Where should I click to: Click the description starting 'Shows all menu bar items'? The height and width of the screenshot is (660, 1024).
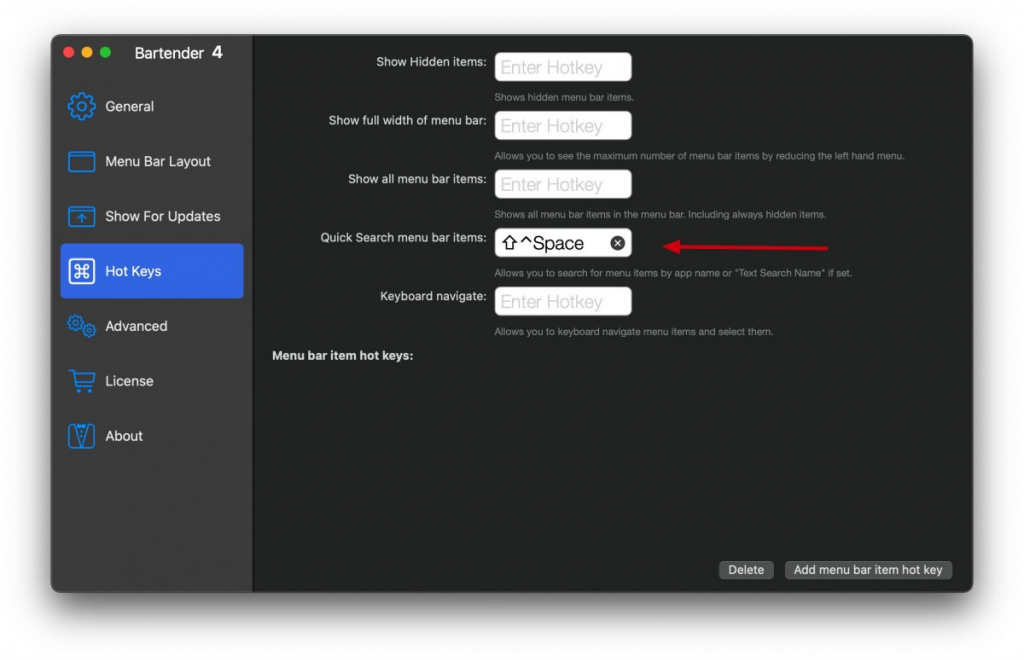[660, 214]
